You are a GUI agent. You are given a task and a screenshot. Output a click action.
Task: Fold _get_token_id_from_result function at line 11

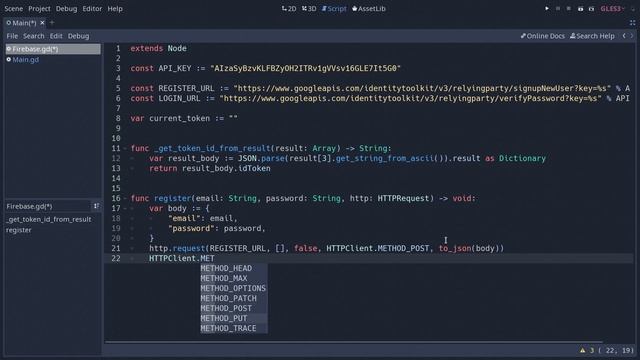tap(125, 149)
